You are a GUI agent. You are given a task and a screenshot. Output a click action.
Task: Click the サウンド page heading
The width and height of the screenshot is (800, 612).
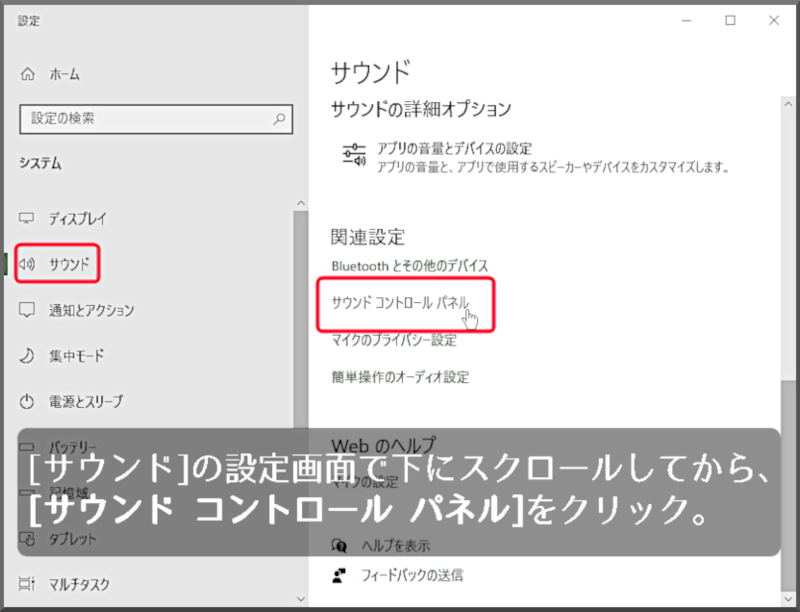pos(371,72)
